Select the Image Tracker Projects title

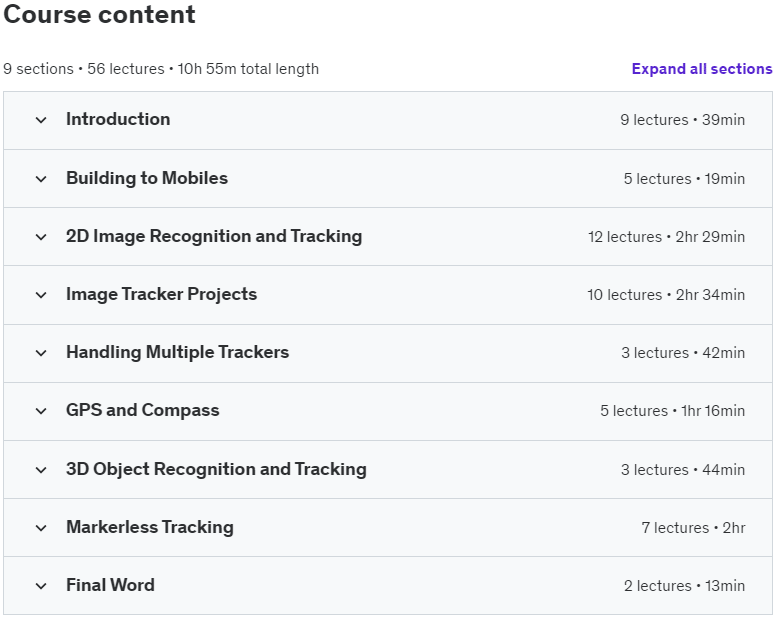[162, 294]
